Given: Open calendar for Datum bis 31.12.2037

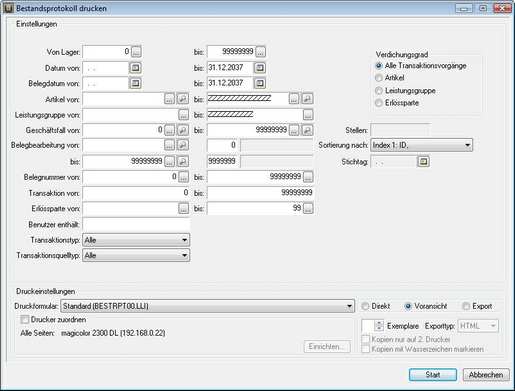Looking at the screenshot, I should click(260, 68).
